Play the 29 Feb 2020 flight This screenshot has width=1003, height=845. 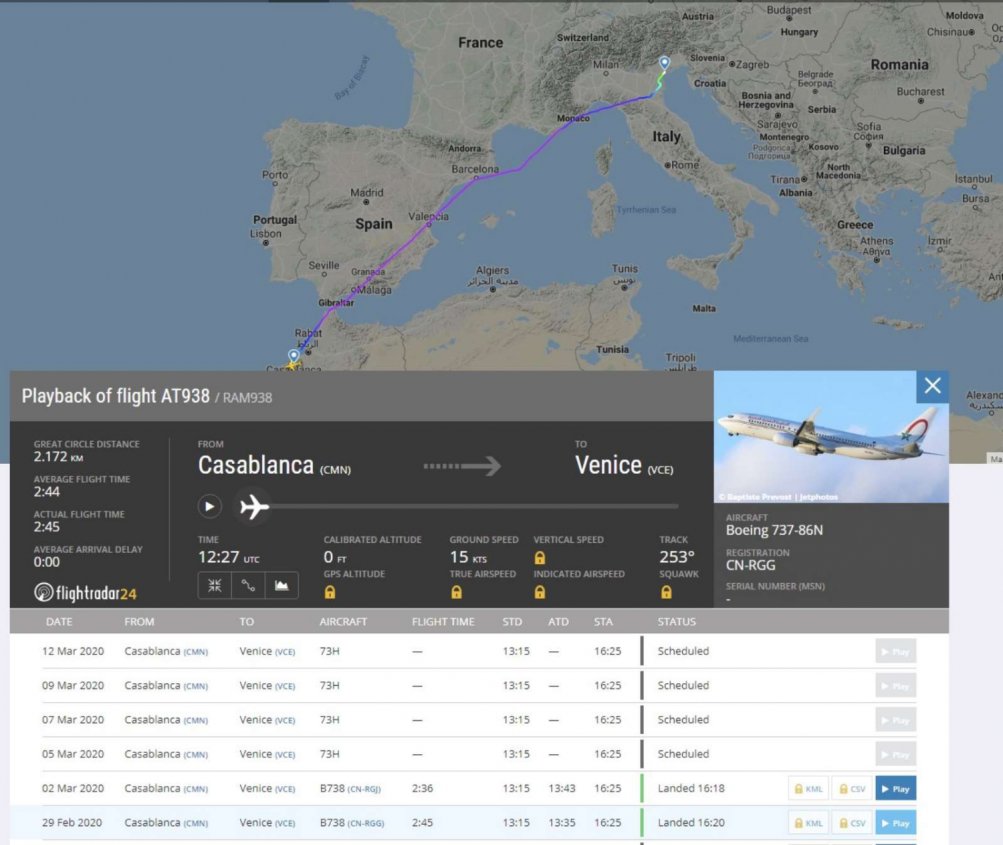tap(896, 823)
